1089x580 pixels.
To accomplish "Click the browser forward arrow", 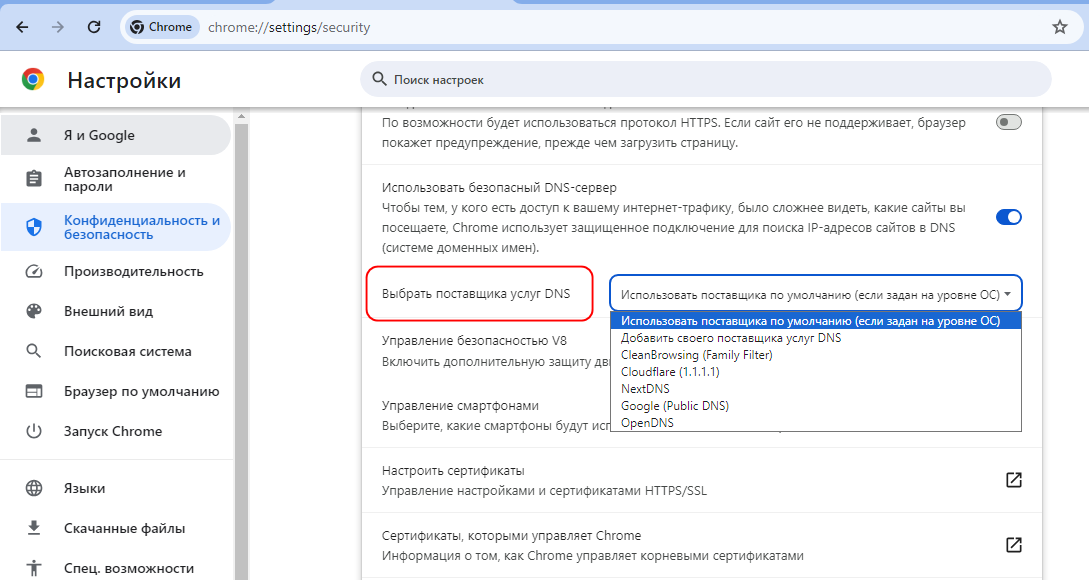I will coord(58,27).
